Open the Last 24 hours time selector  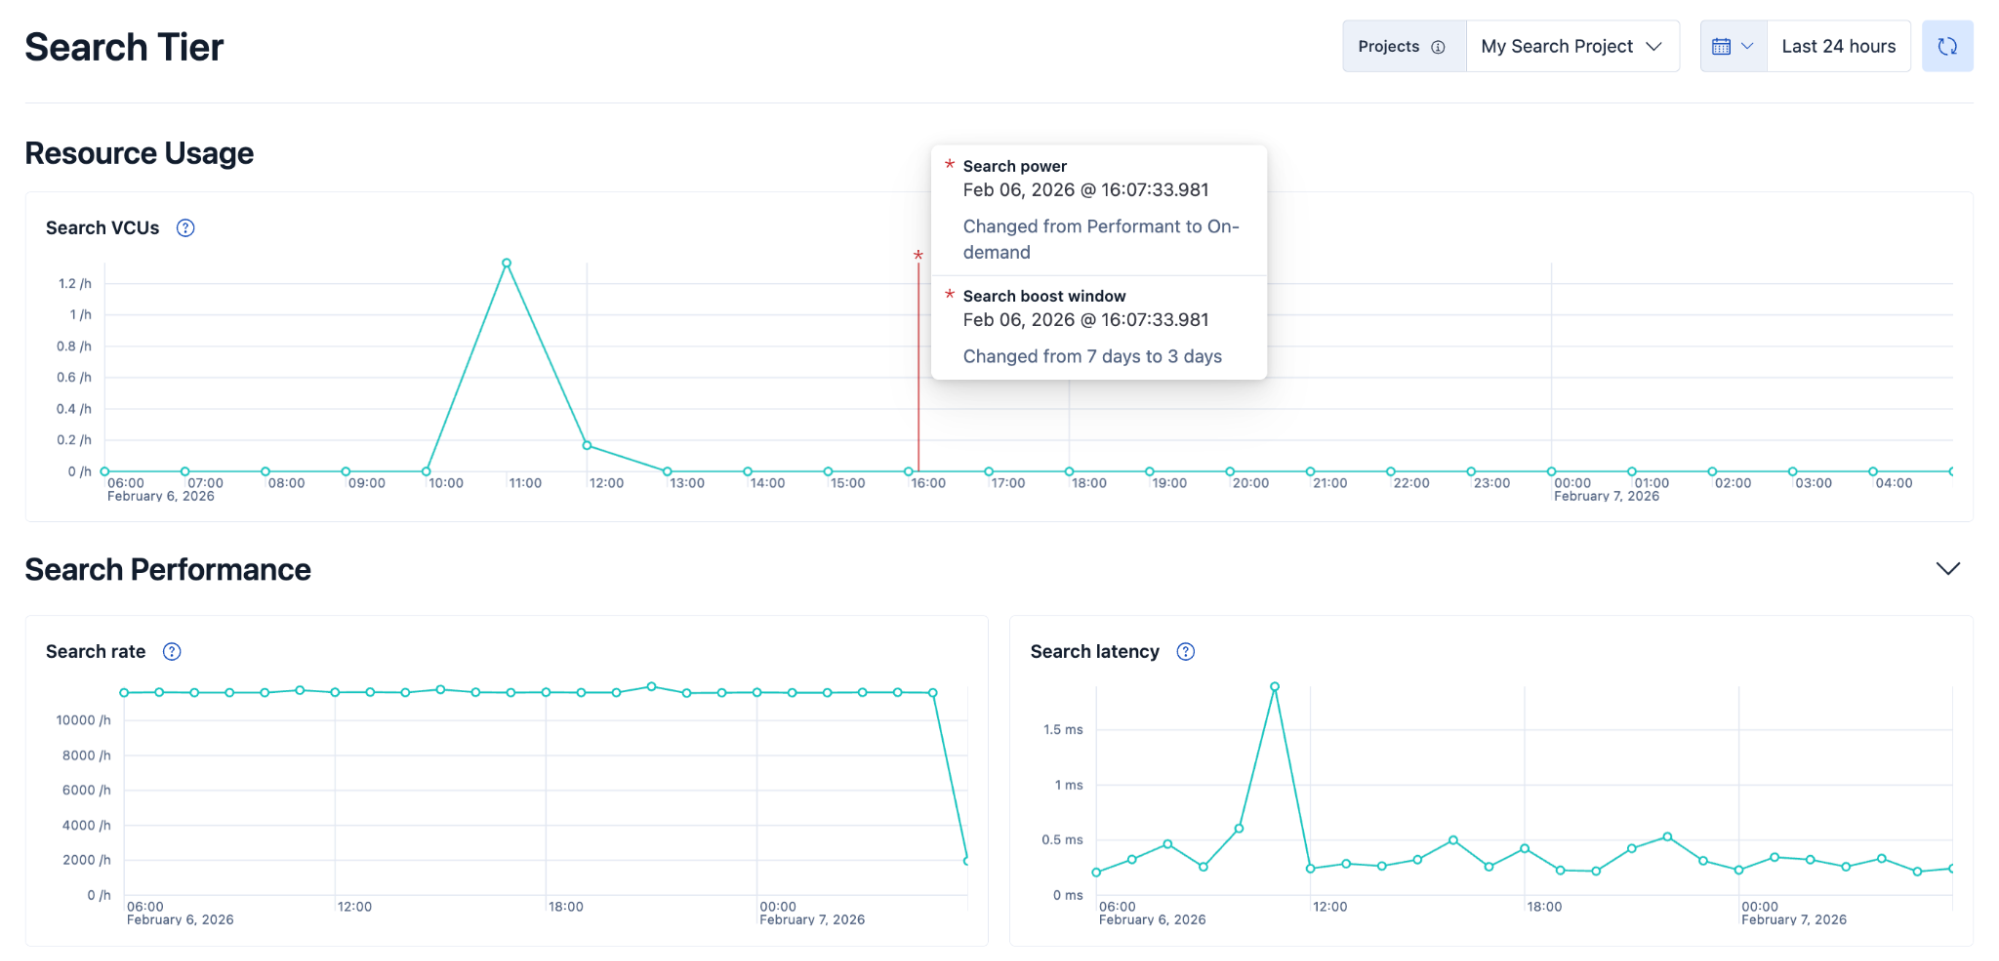1838,45
